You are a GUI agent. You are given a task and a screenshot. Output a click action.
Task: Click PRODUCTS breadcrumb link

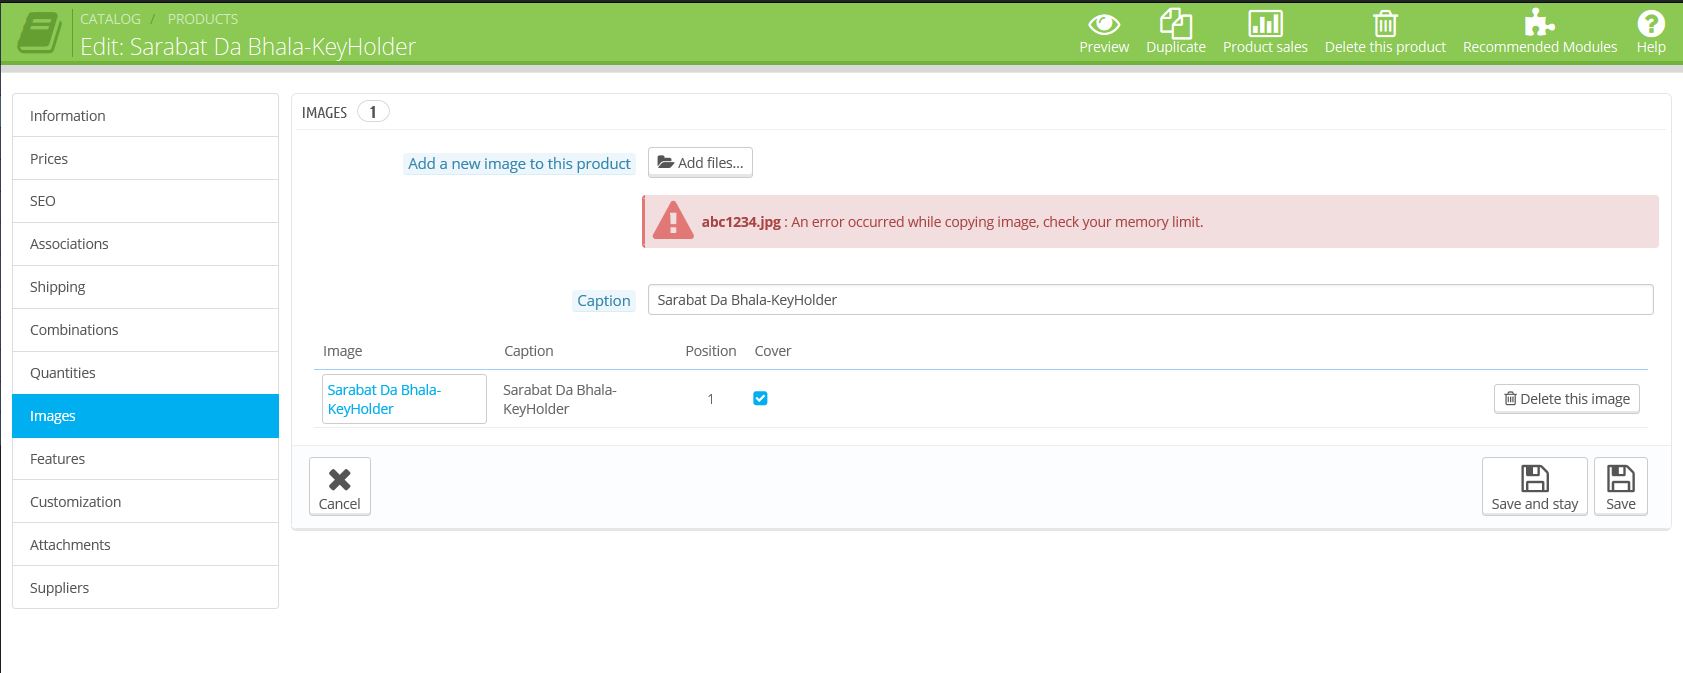click(203, 19)
